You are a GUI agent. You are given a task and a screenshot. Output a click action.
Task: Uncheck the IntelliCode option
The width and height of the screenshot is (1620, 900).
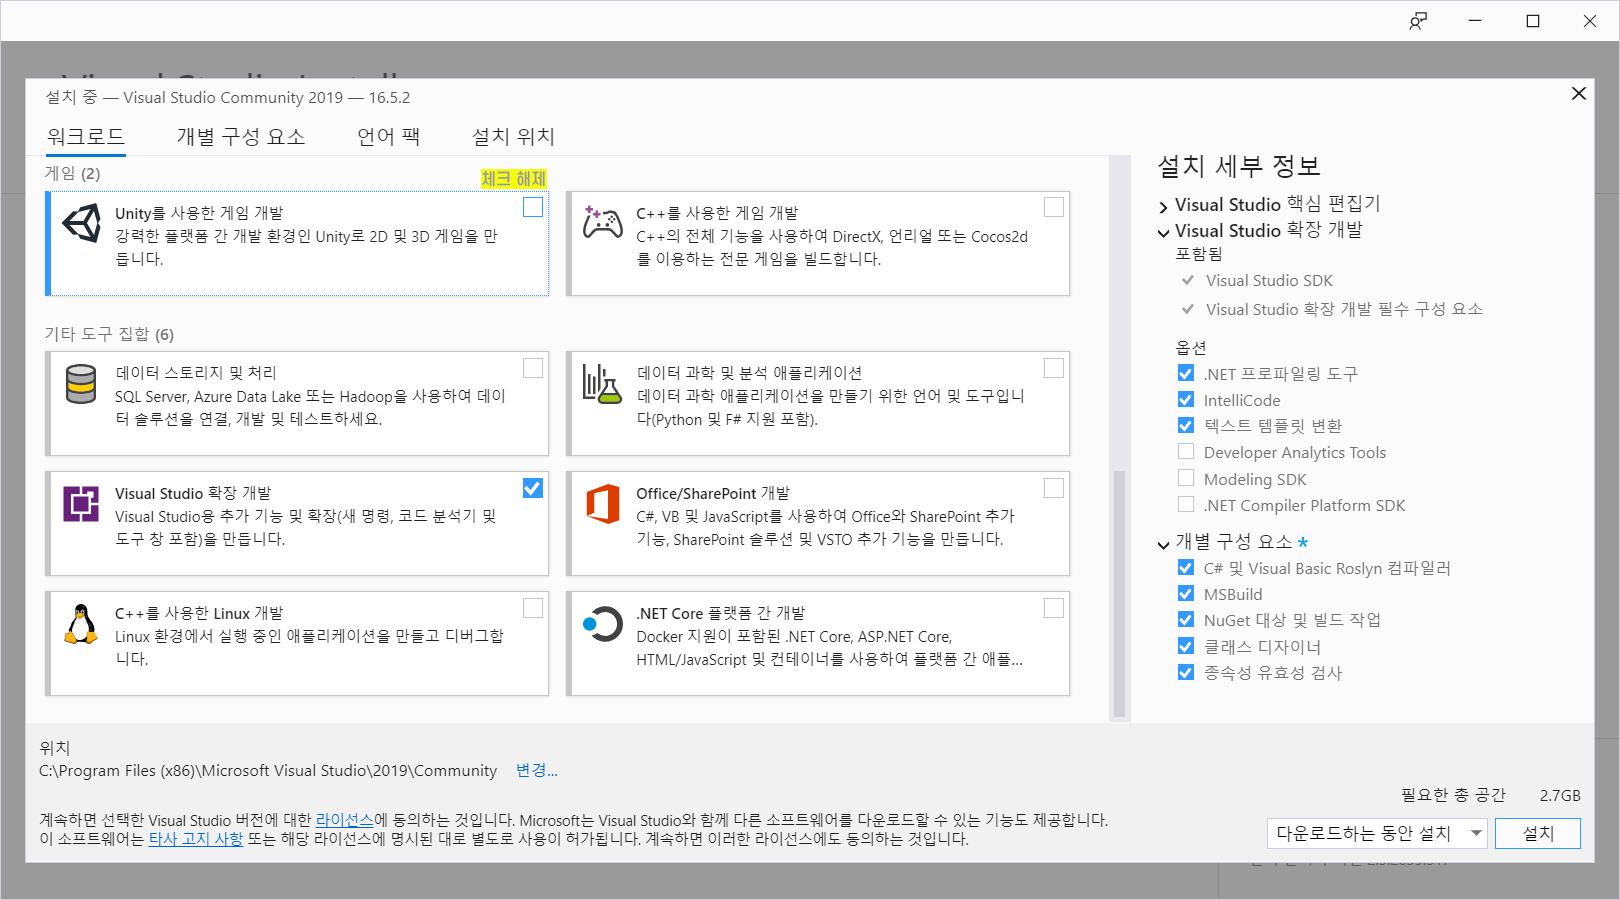(1186, 399)
